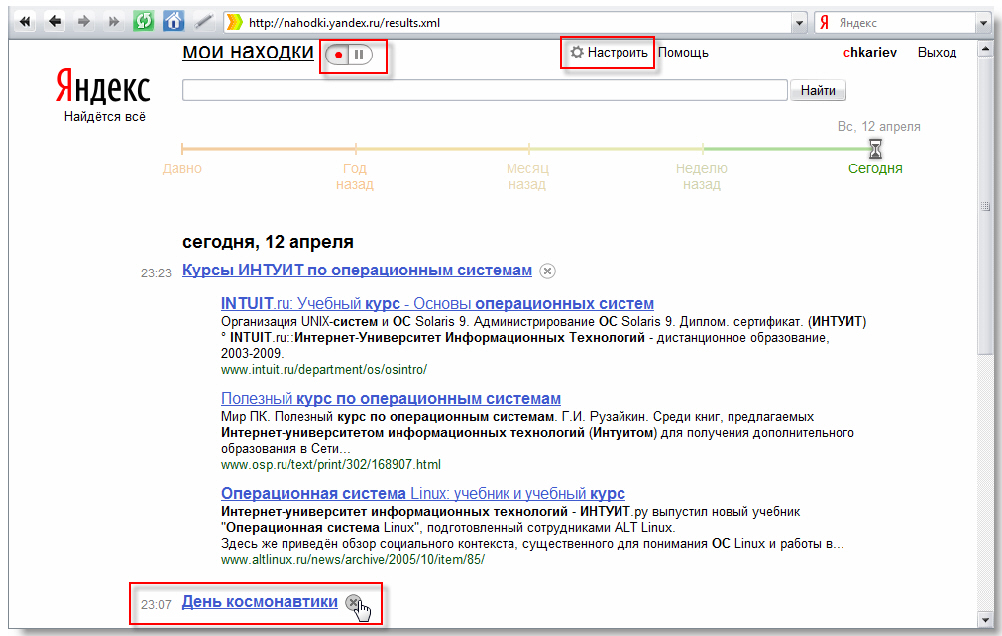The height and width of the screenshot is (636, 1002).
Task: Delete the День космонавтики entry with its x icon
Action: point(353,602)
